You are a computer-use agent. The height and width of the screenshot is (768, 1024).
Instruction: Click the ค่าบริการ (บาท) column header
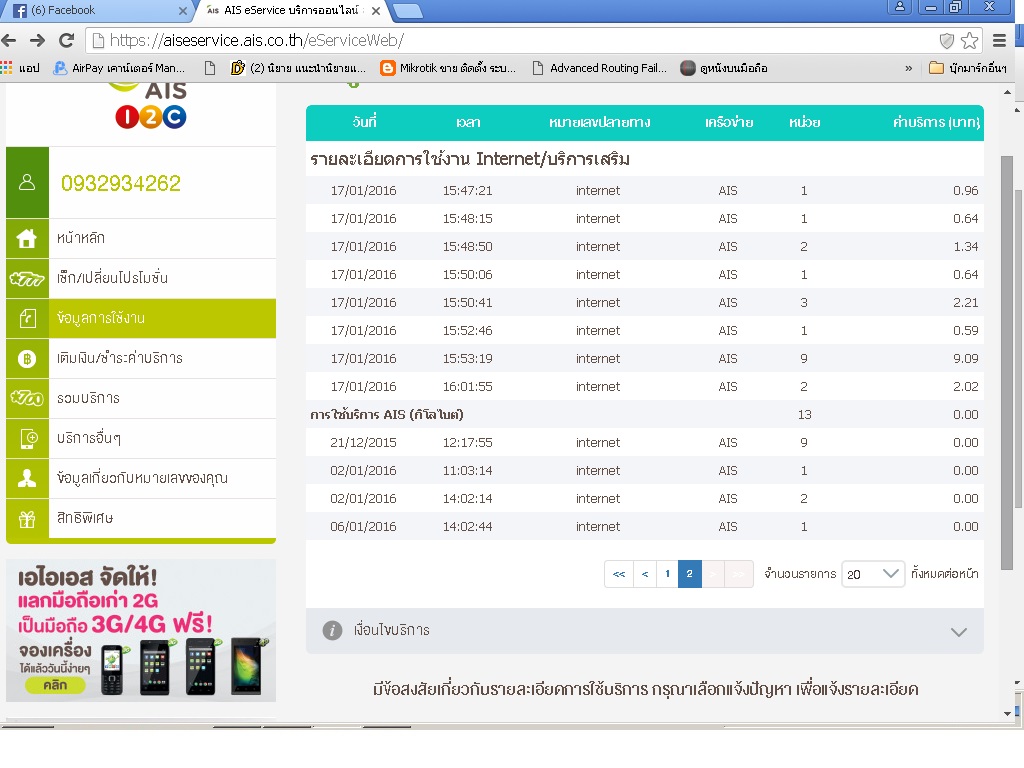(x=936, y=122)
